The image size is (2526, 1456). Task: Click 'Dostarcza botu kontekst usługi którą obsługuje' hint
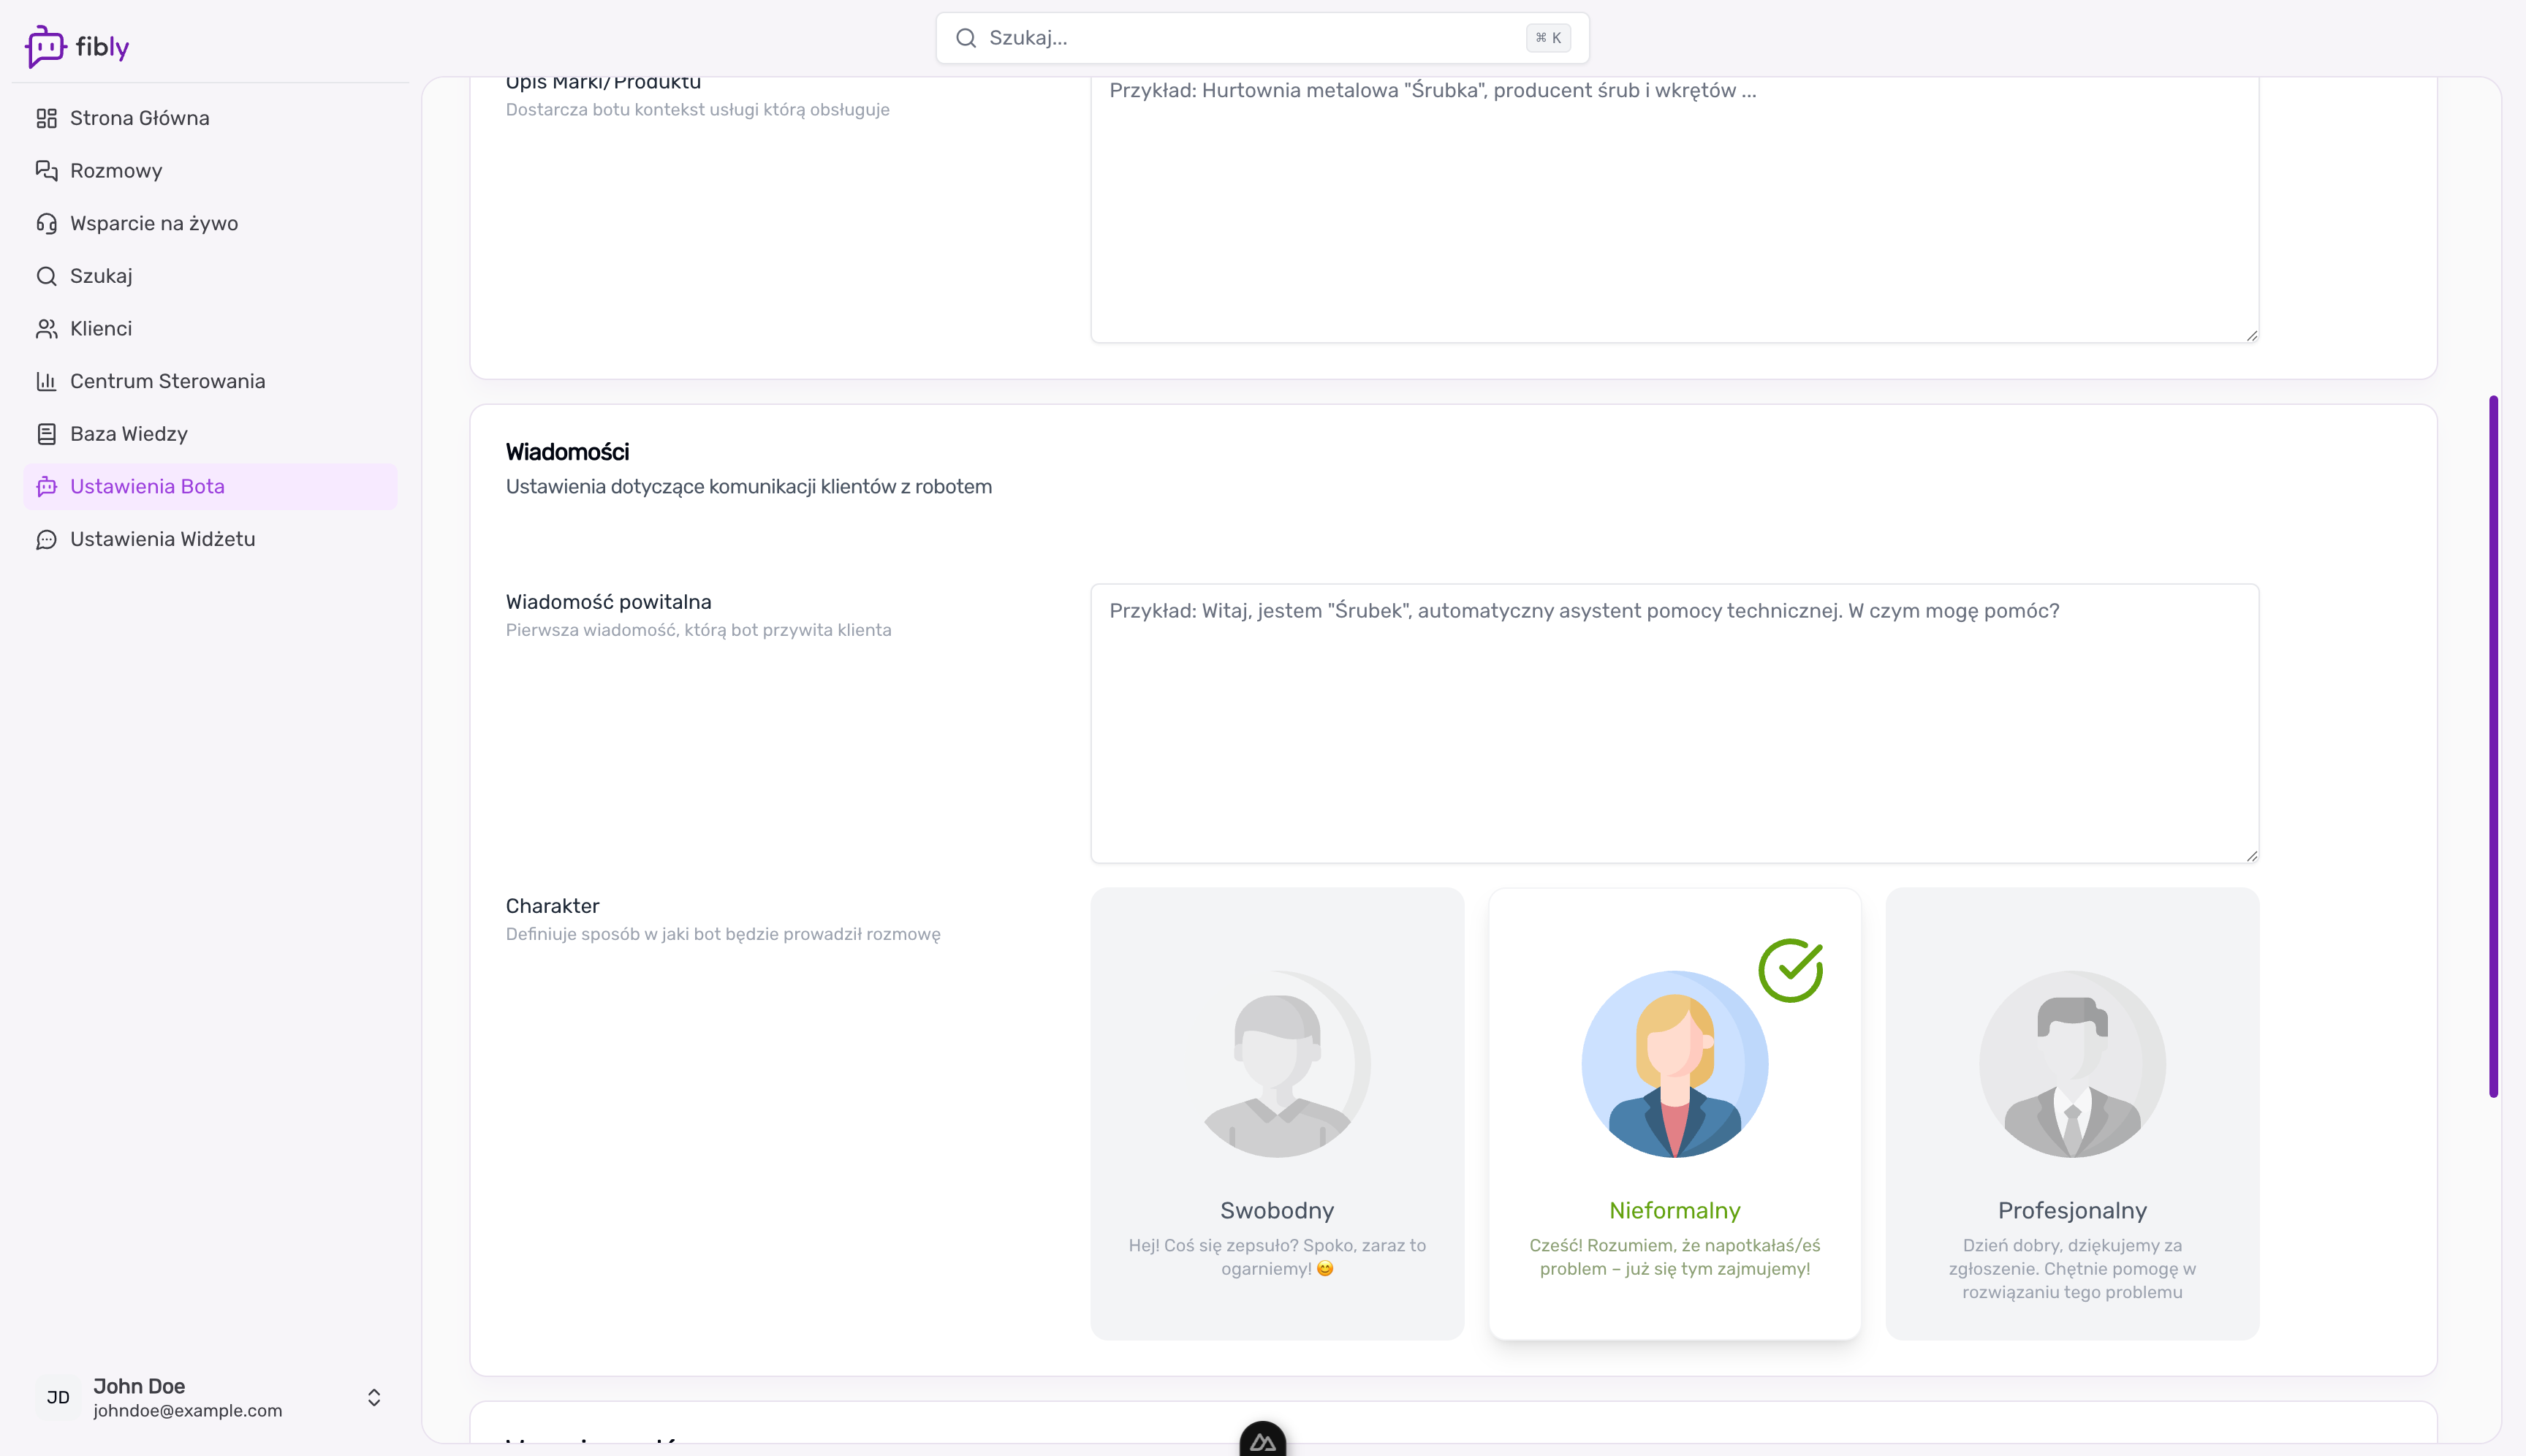pyautogui.click(x=697, y=110)
